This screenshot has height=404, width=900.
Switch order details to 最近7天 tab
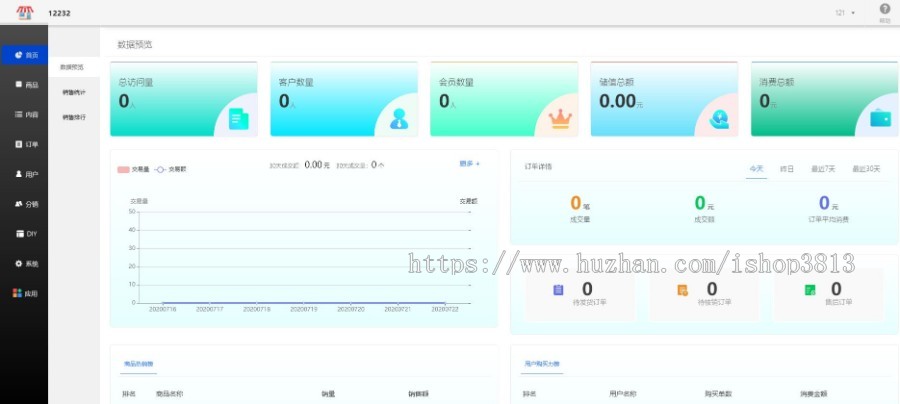pos(823,169)
